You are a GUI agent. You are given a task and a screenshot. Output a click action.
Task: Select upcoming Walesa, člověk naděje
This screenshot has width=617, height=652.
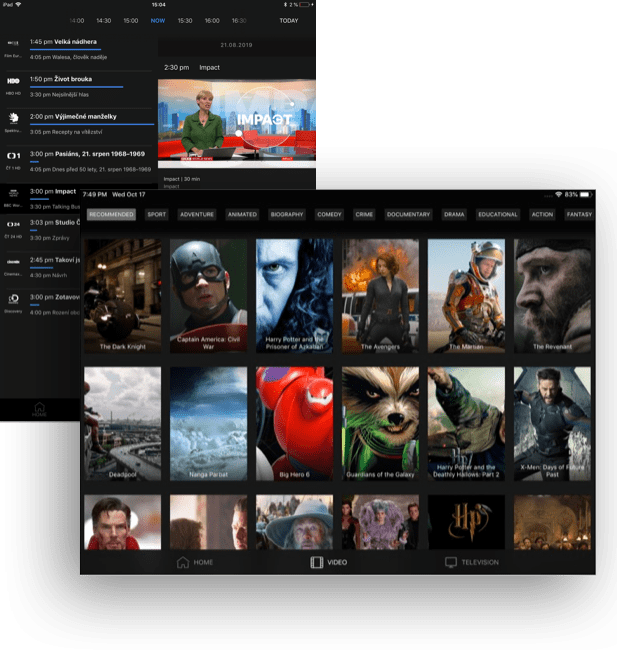pyautogui.click(x=68, y=57)
